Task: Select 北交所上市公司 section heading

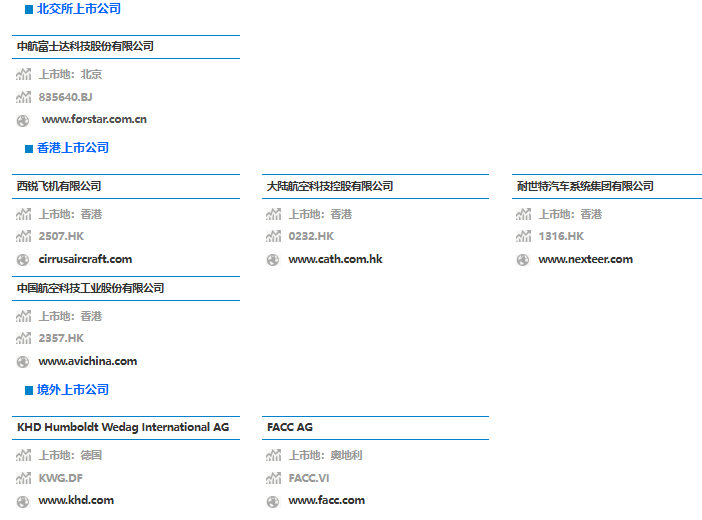Action: (79, 9)
